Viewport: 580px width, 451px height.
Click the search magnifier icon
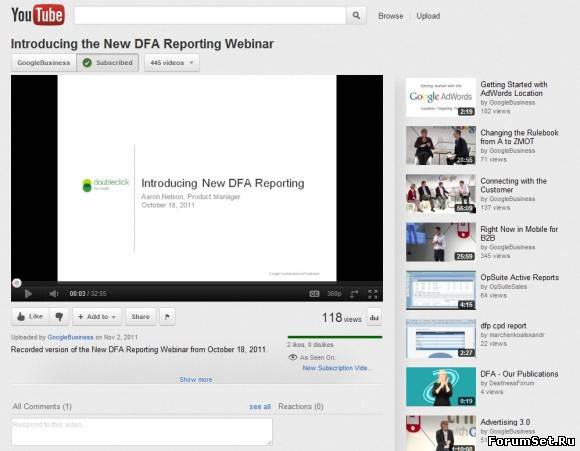[x=356, y=16]
